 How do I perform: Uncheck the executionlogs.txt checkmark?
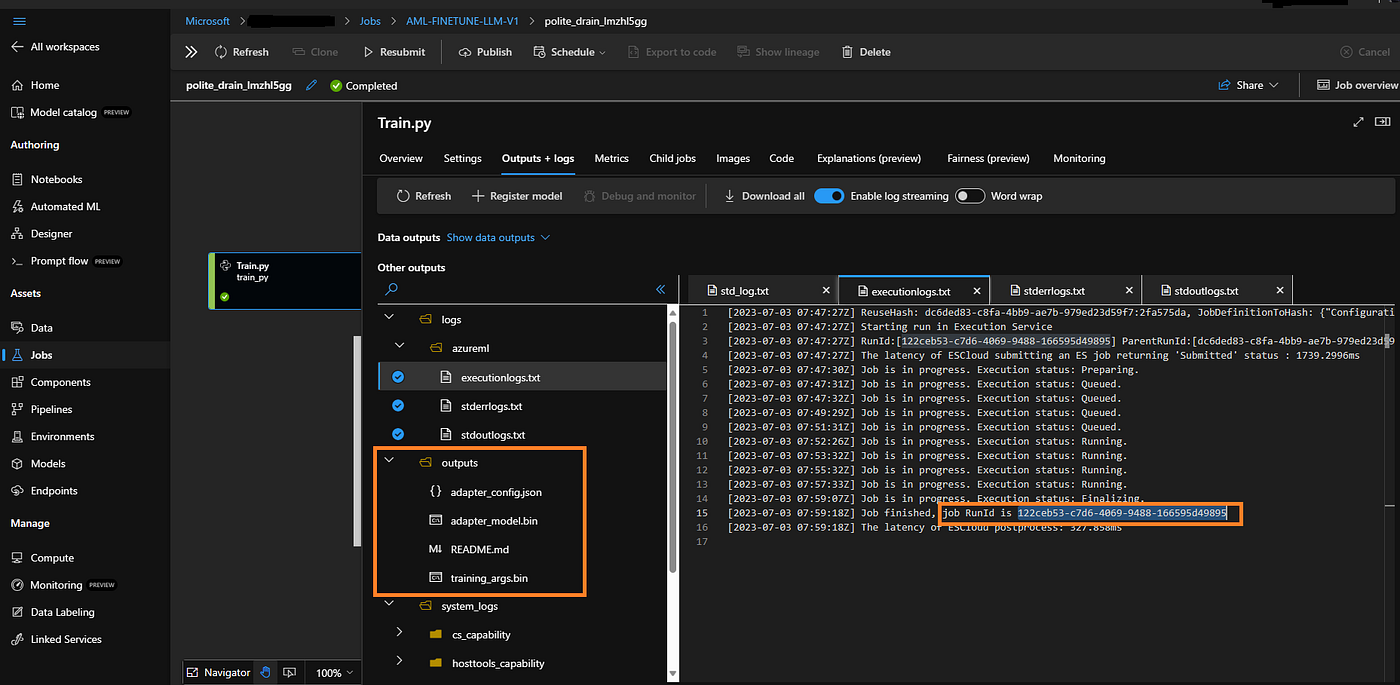click(398, 377)
